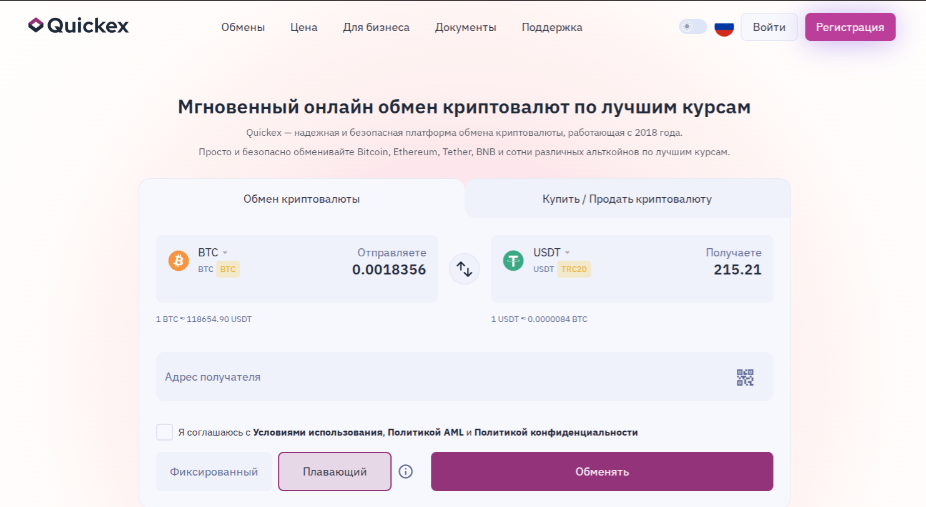Click the Bitcoin coin icon
The width and height of the screenshot is (926, 507).
178,260
